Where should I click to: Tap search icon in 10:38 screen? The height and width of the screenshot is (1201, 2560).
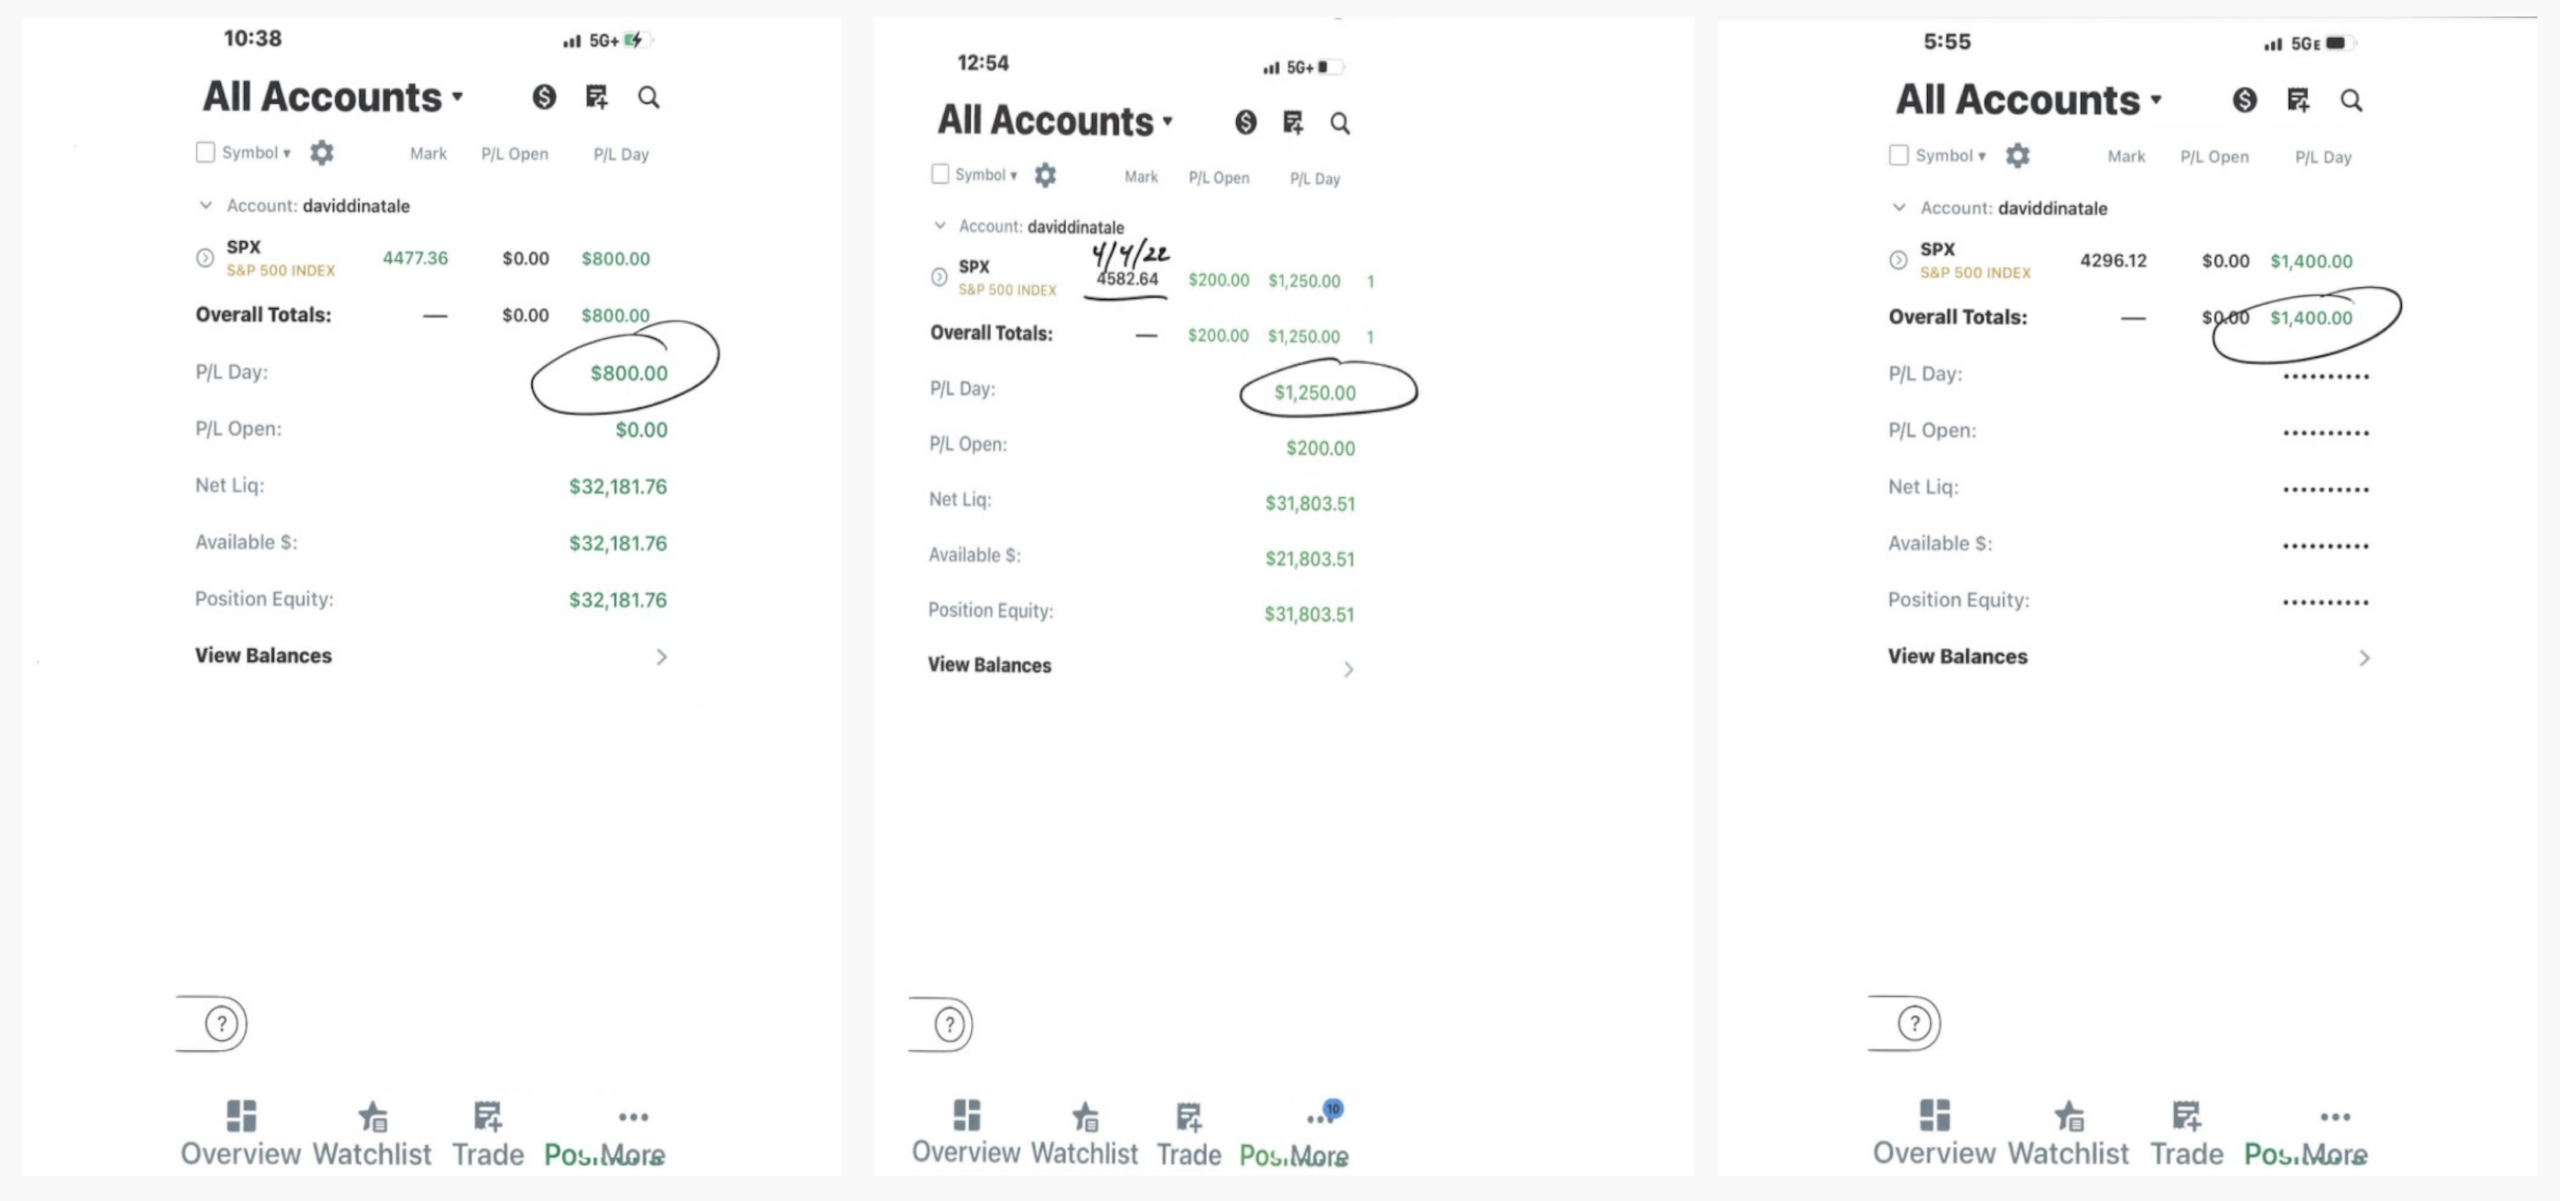(648, 97)
